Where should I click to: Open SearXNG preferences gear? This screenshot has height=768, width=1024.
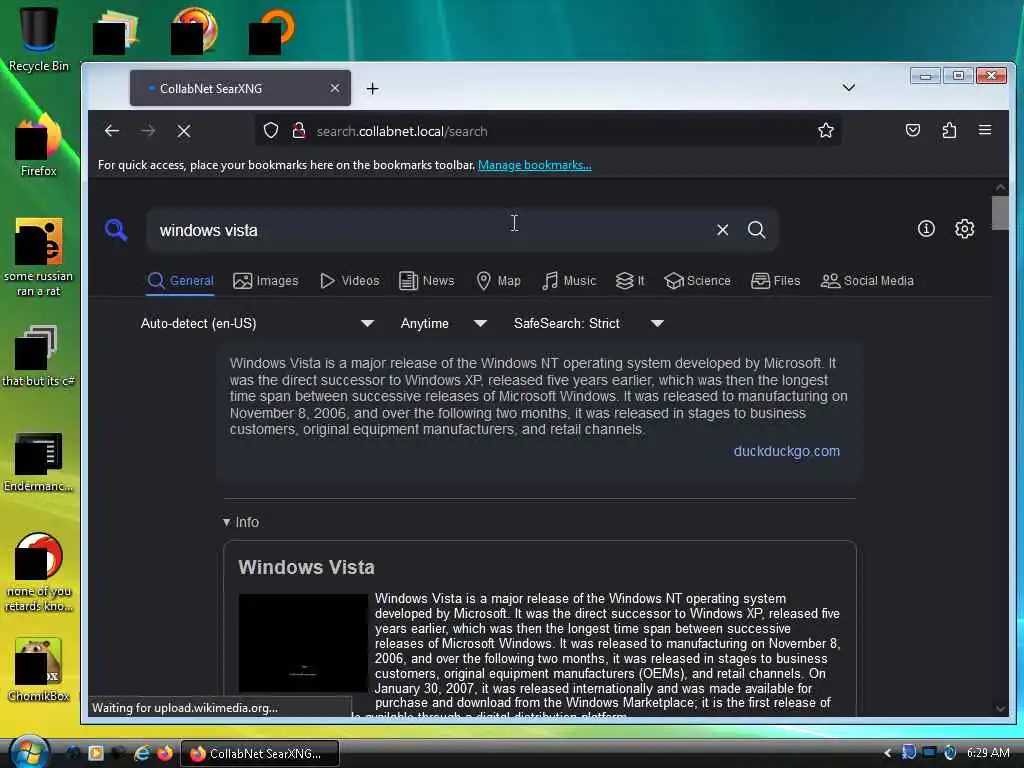(965, 229)
